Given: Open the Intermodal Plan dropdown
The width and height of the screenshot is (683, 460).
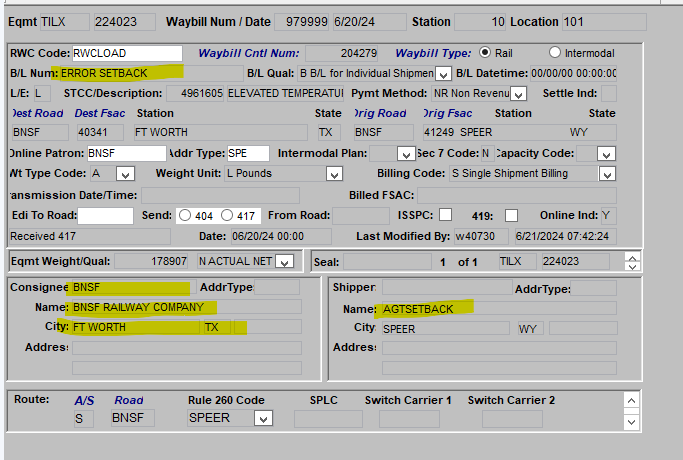Looking at the screenshot, I should coord(406,154).
